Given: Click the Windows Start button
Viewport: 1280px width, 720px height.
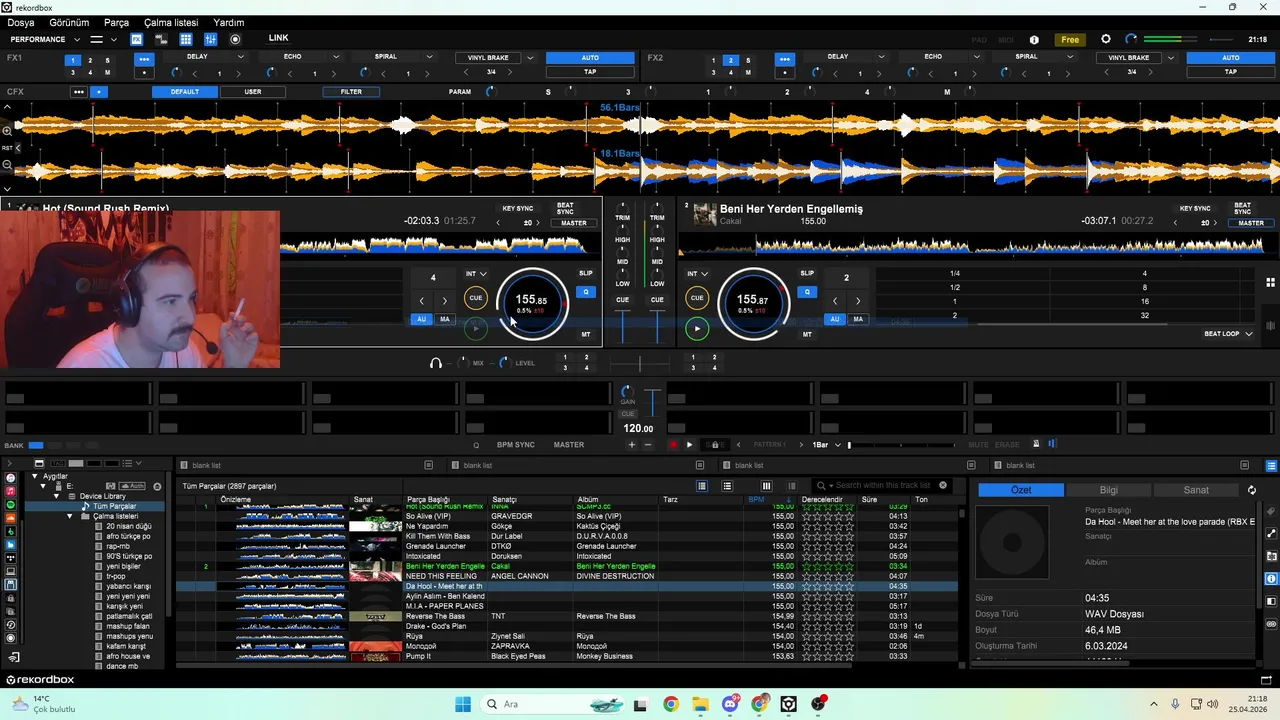Looking at the screenshot, I should click(462, 704).
